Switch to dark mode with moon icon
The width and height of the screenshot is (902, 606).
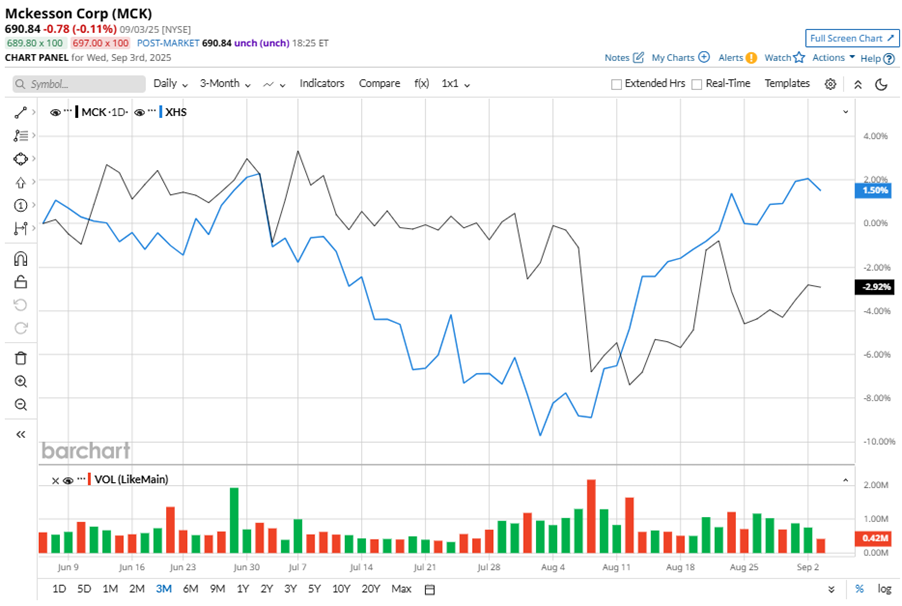click(881, 85)
